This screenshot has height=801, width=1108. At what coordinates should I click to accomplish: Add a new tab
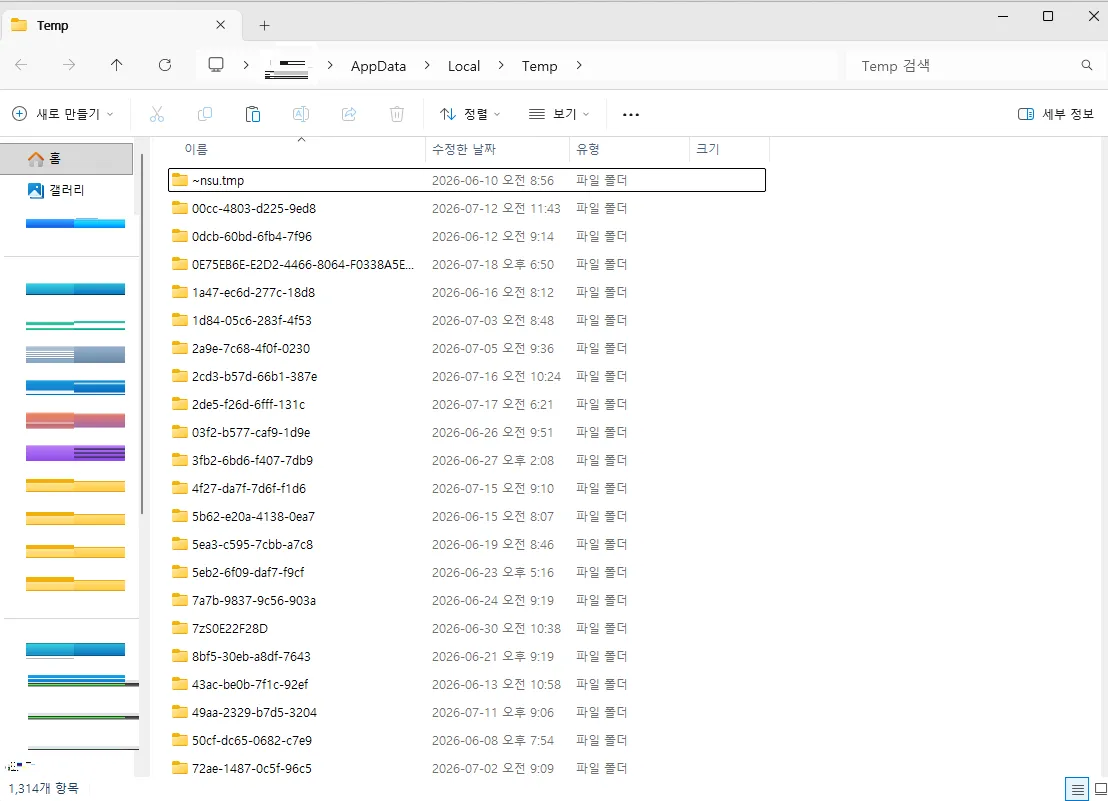264,25
